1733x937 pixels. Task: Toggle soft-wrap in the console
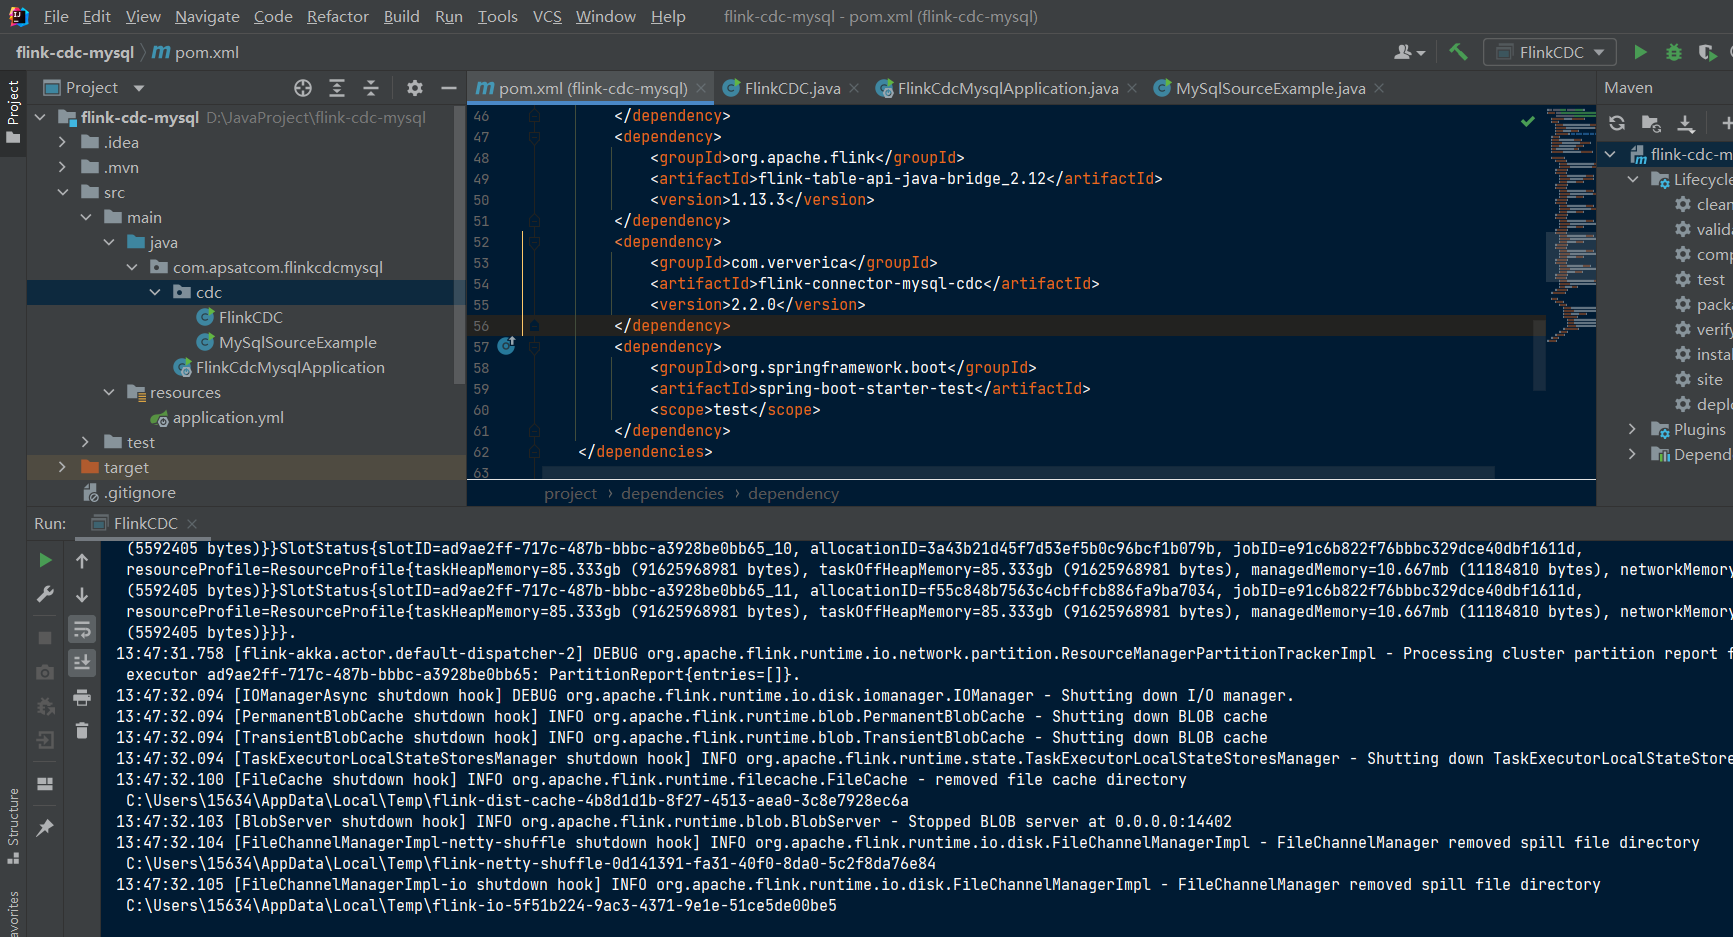coord(82,629)
